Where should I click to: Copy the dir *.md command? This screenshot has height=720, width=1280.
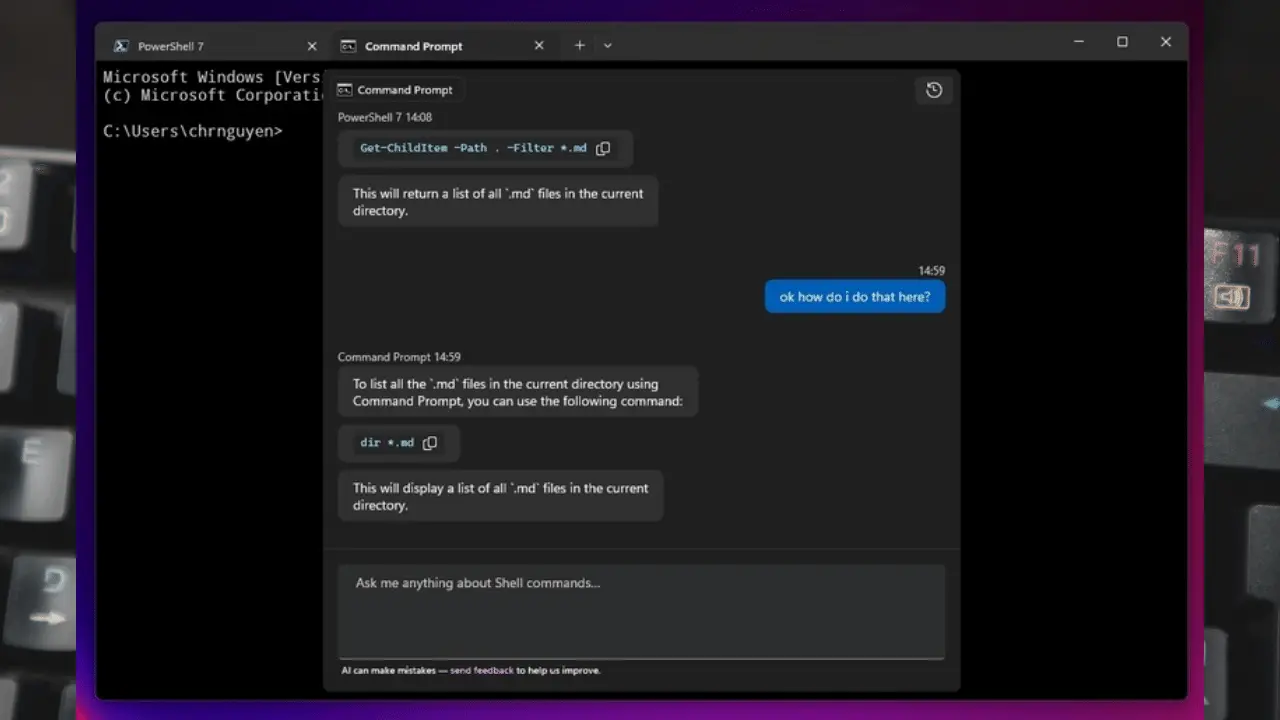pyautogui.click(x=430, y=443)
